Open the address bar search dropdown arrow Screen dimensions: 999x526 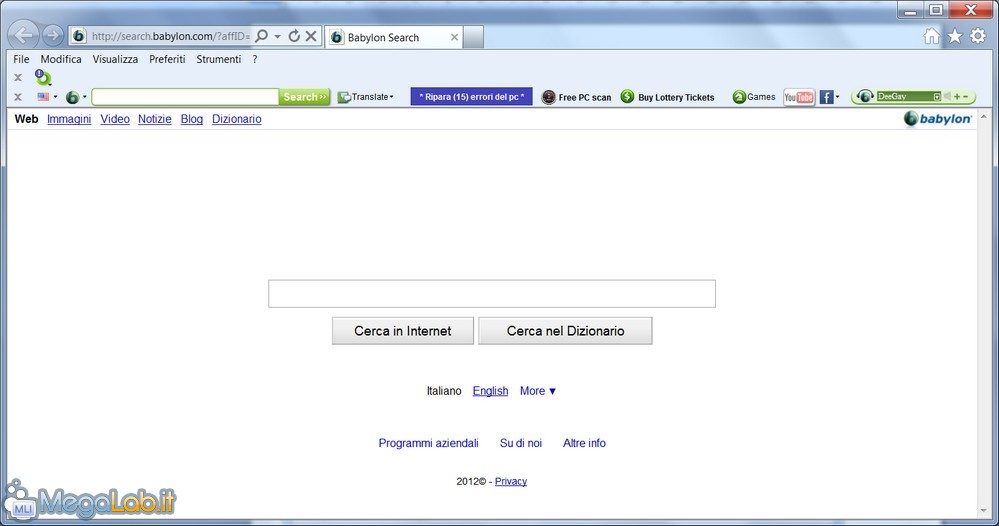pos(278,36)
